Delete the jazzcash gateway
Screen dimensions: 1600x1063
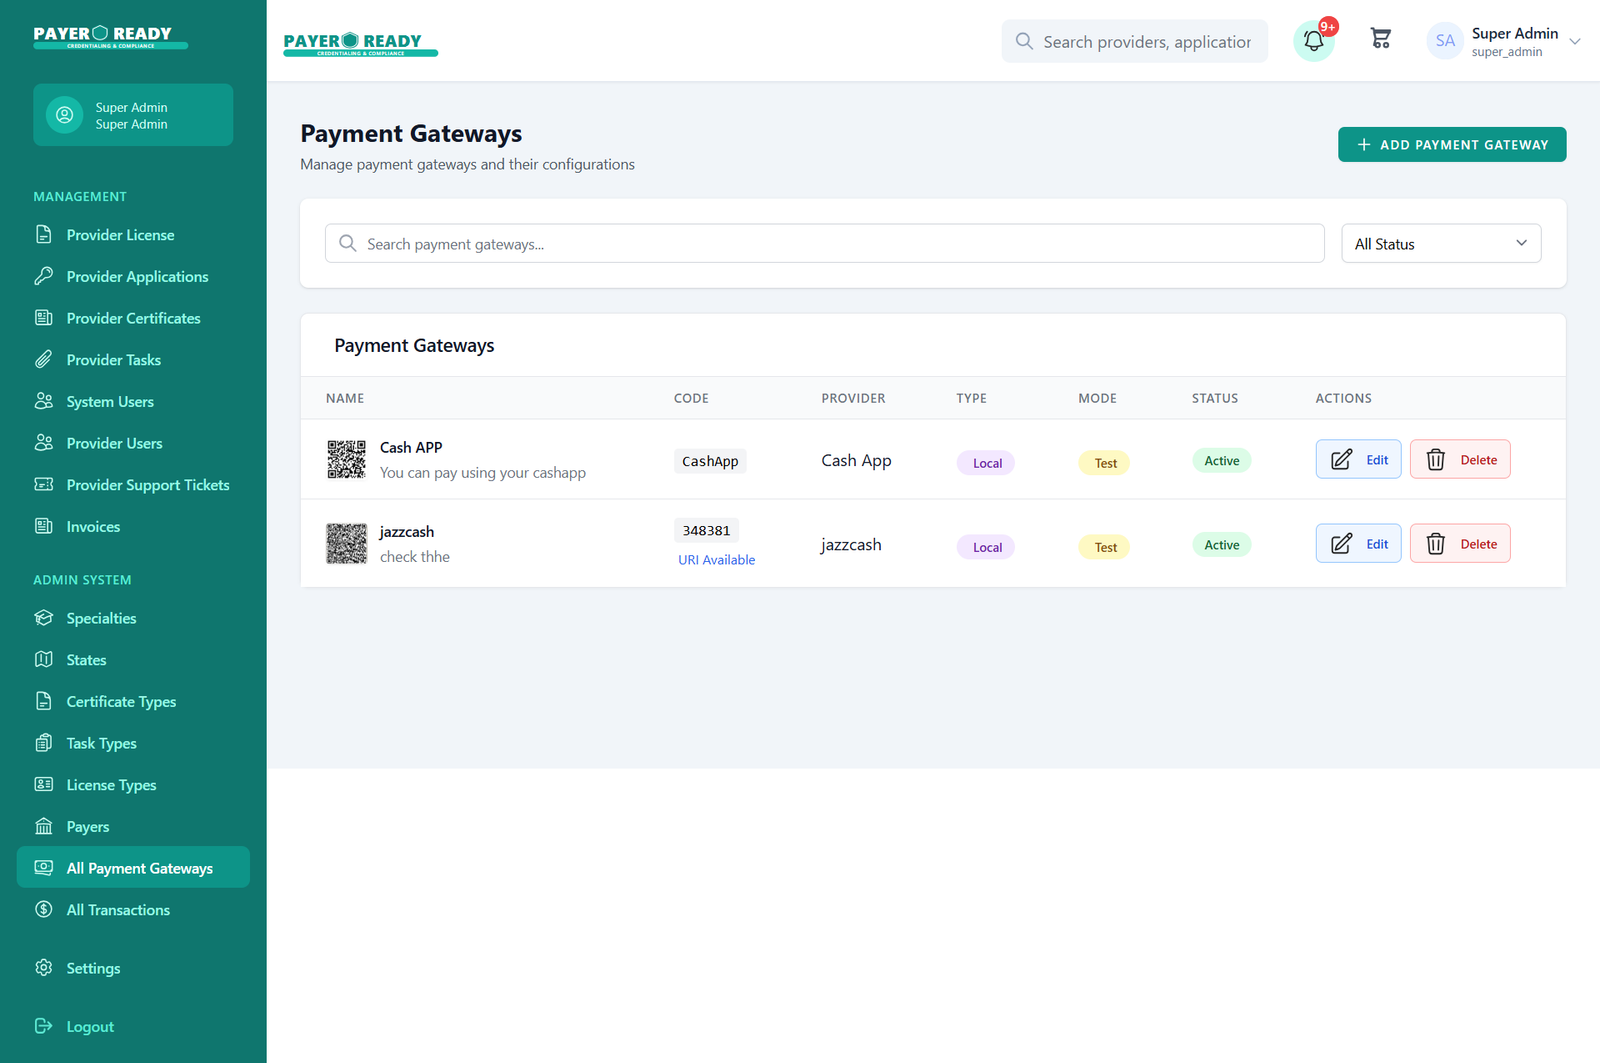click(1460, 544)
